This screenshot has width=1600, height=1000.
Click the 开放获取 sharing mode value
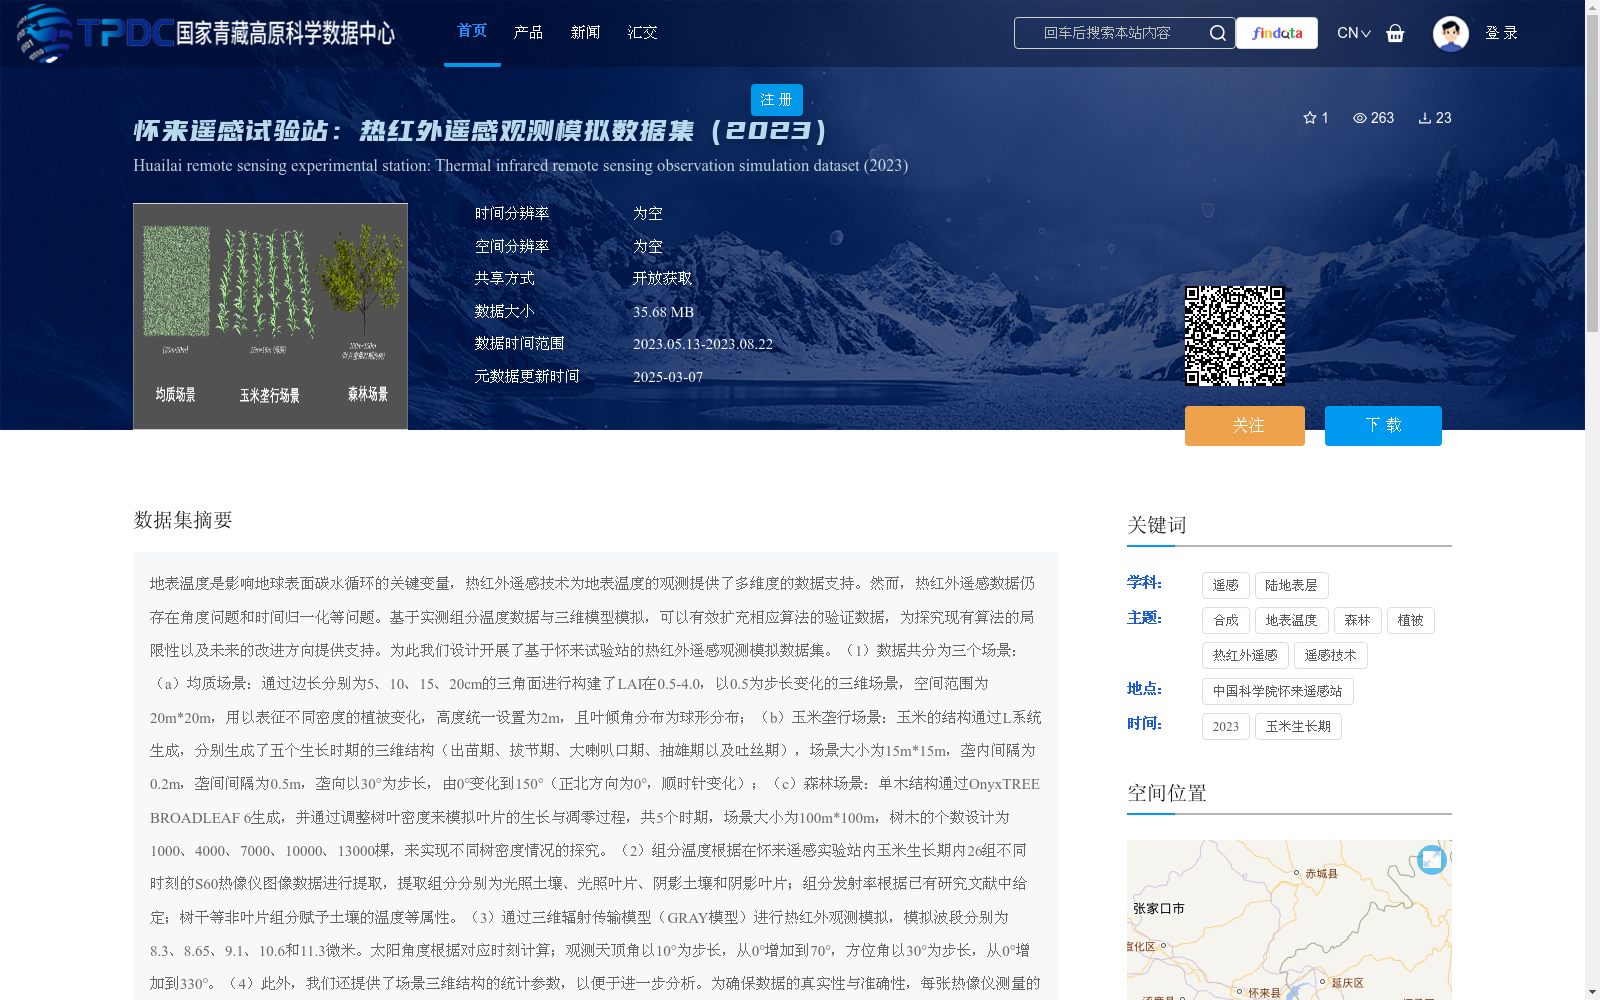(x=662, y=279)
